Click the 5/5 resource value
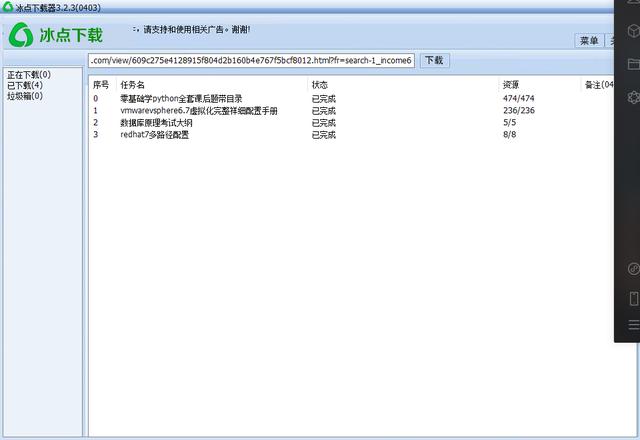 [x=509, y=122]
